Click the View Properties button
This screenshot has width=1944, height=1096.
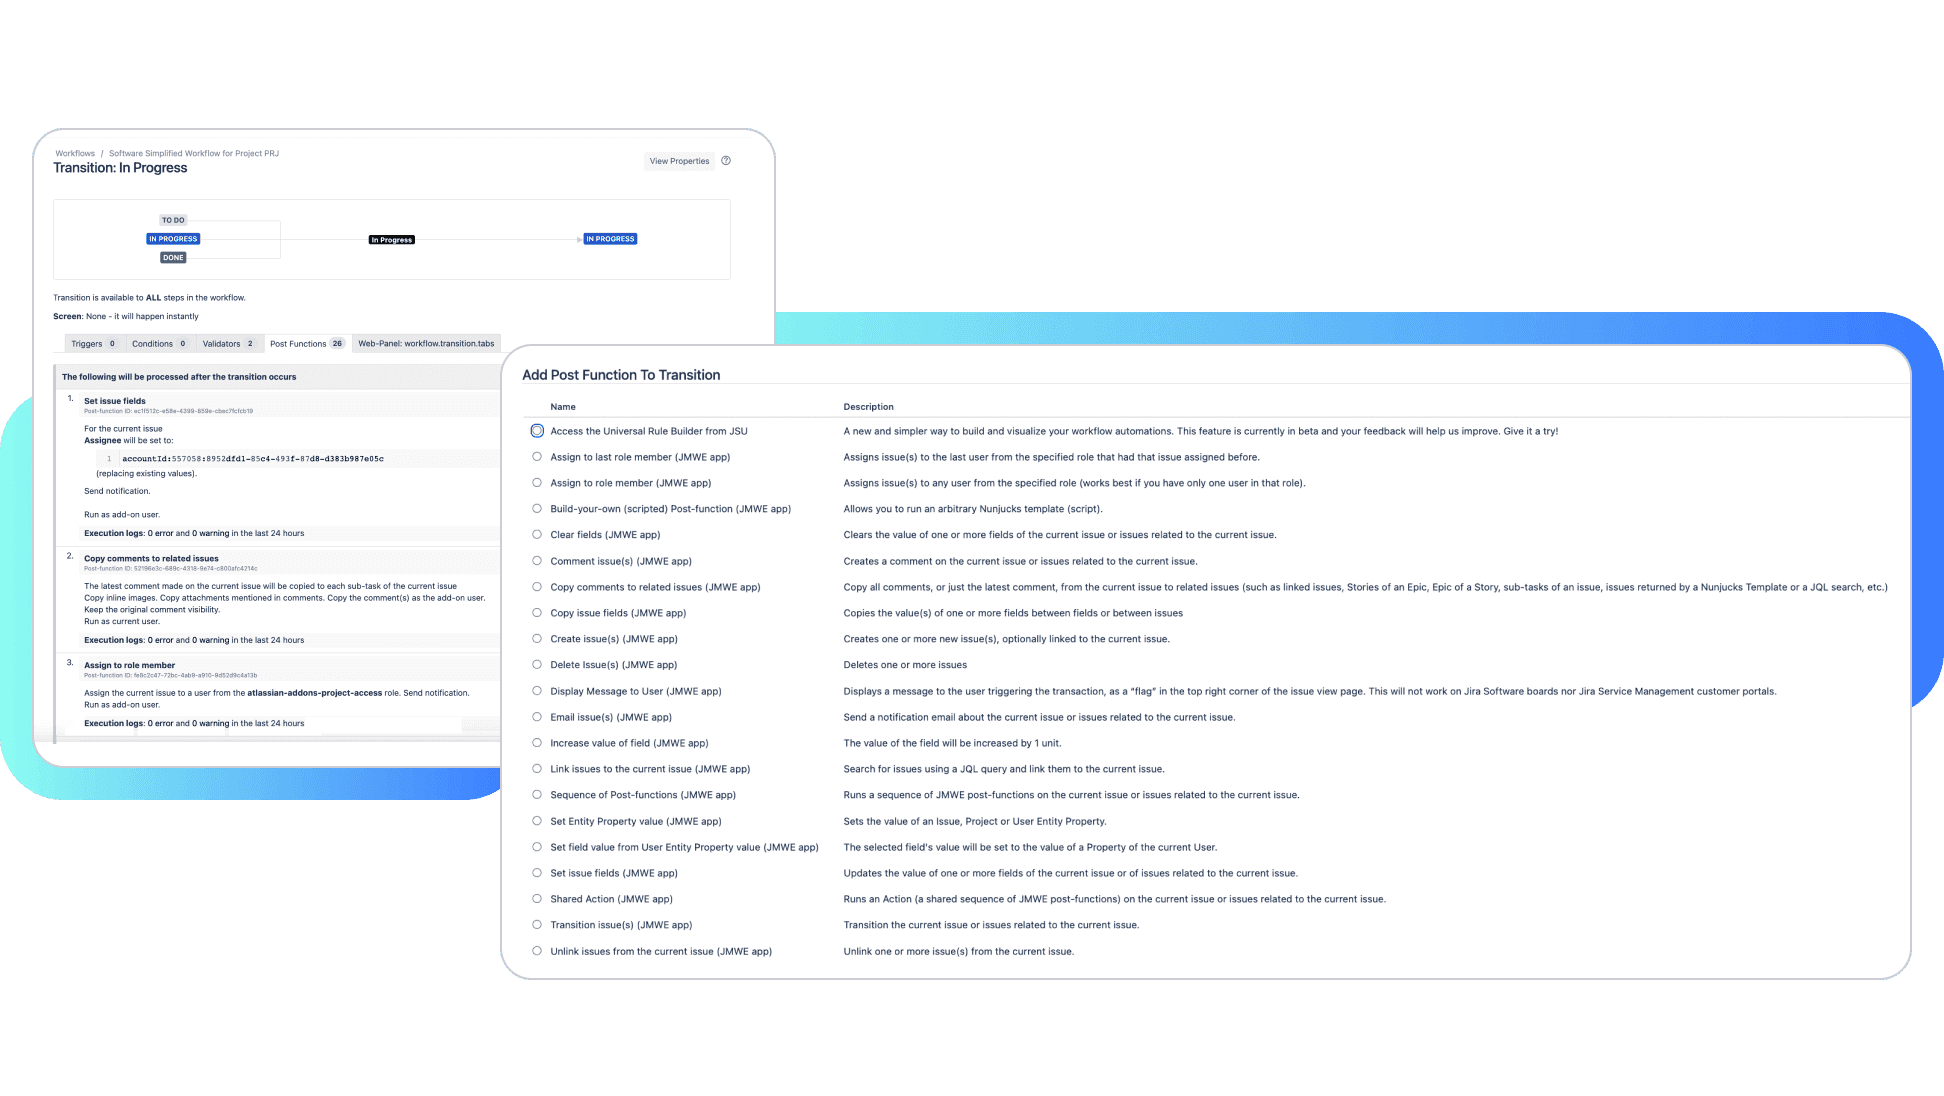click(x=679, y=161)
